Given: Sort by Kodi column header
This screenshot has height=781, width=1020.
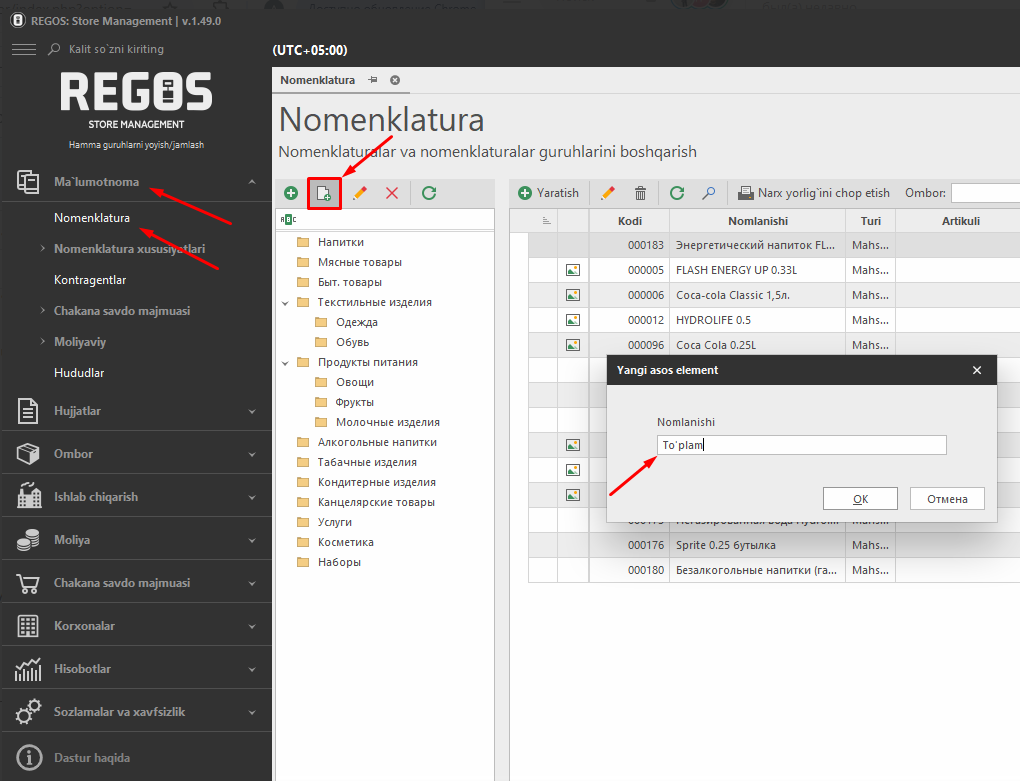Looking at the screenshot, I should 630,221.
